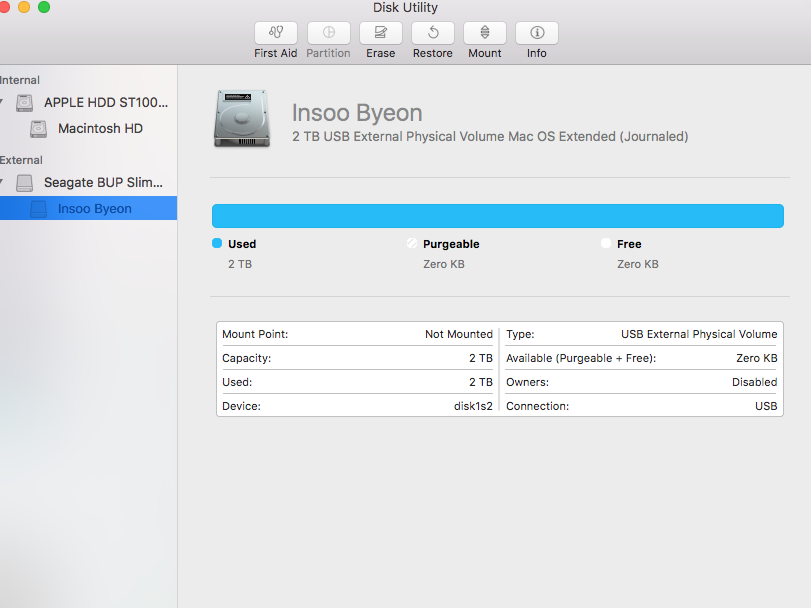
Task: Click the white Free legend swatch
Action: coord(606,244)
